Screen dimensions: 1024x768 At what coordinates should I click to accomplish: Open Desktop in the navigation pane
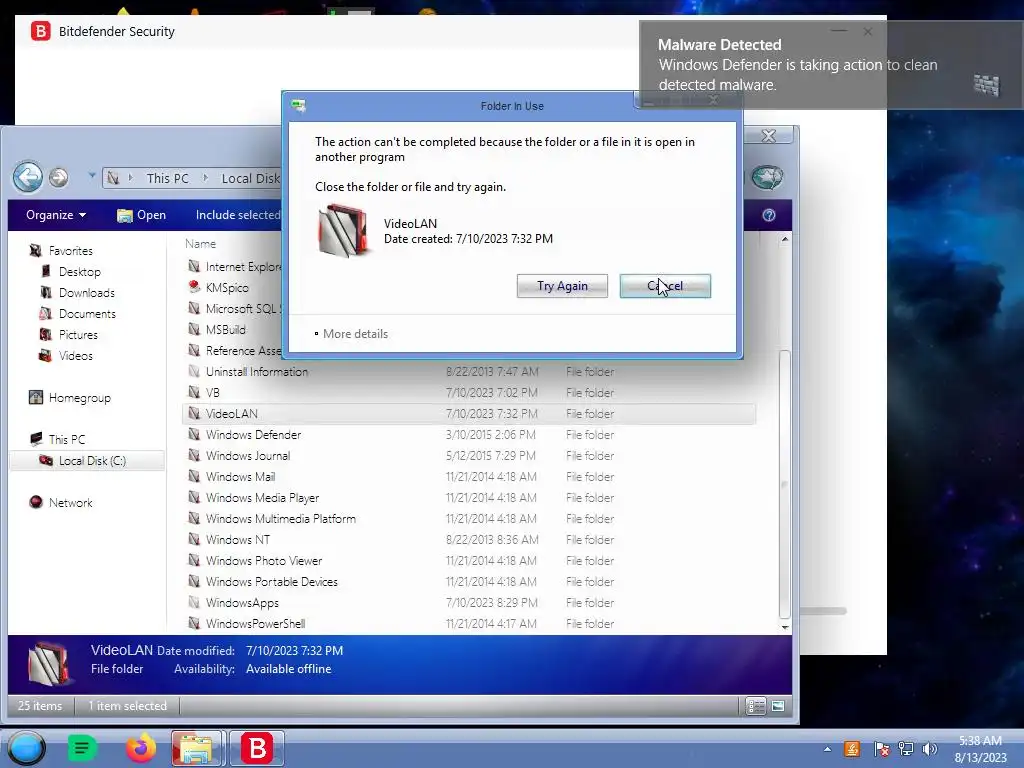coord(80,272)
